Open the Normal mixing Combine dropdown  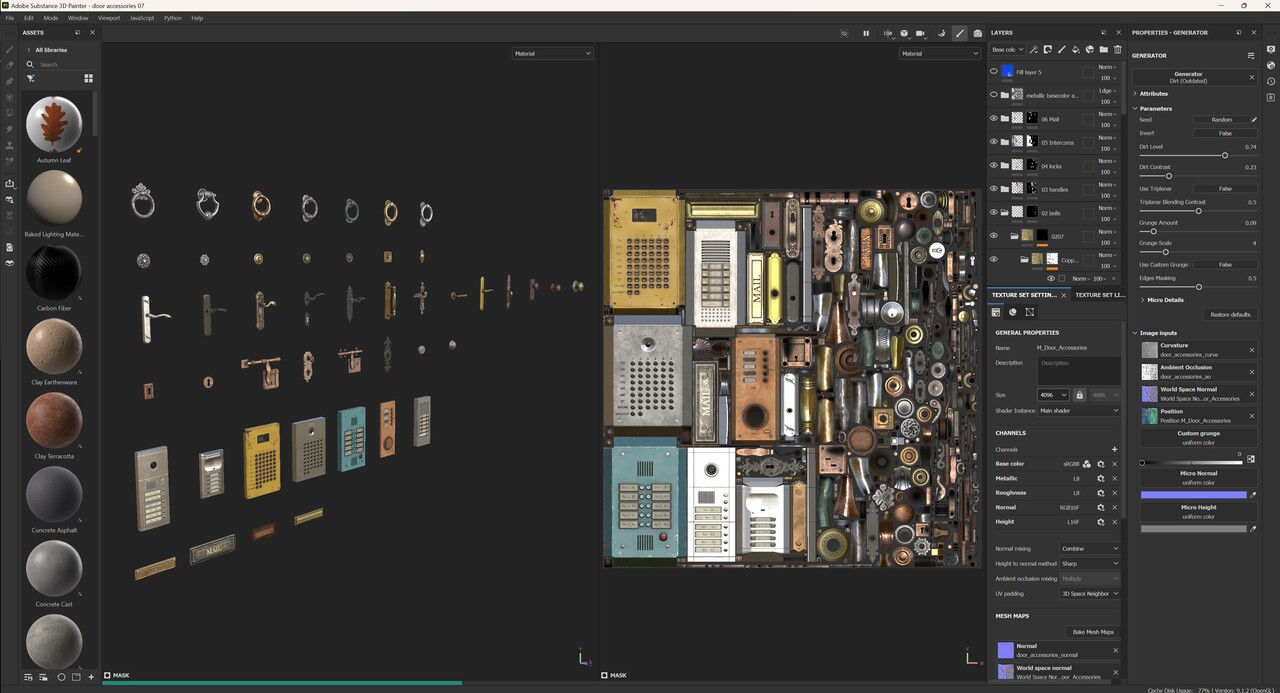(x=1090, y=549)
